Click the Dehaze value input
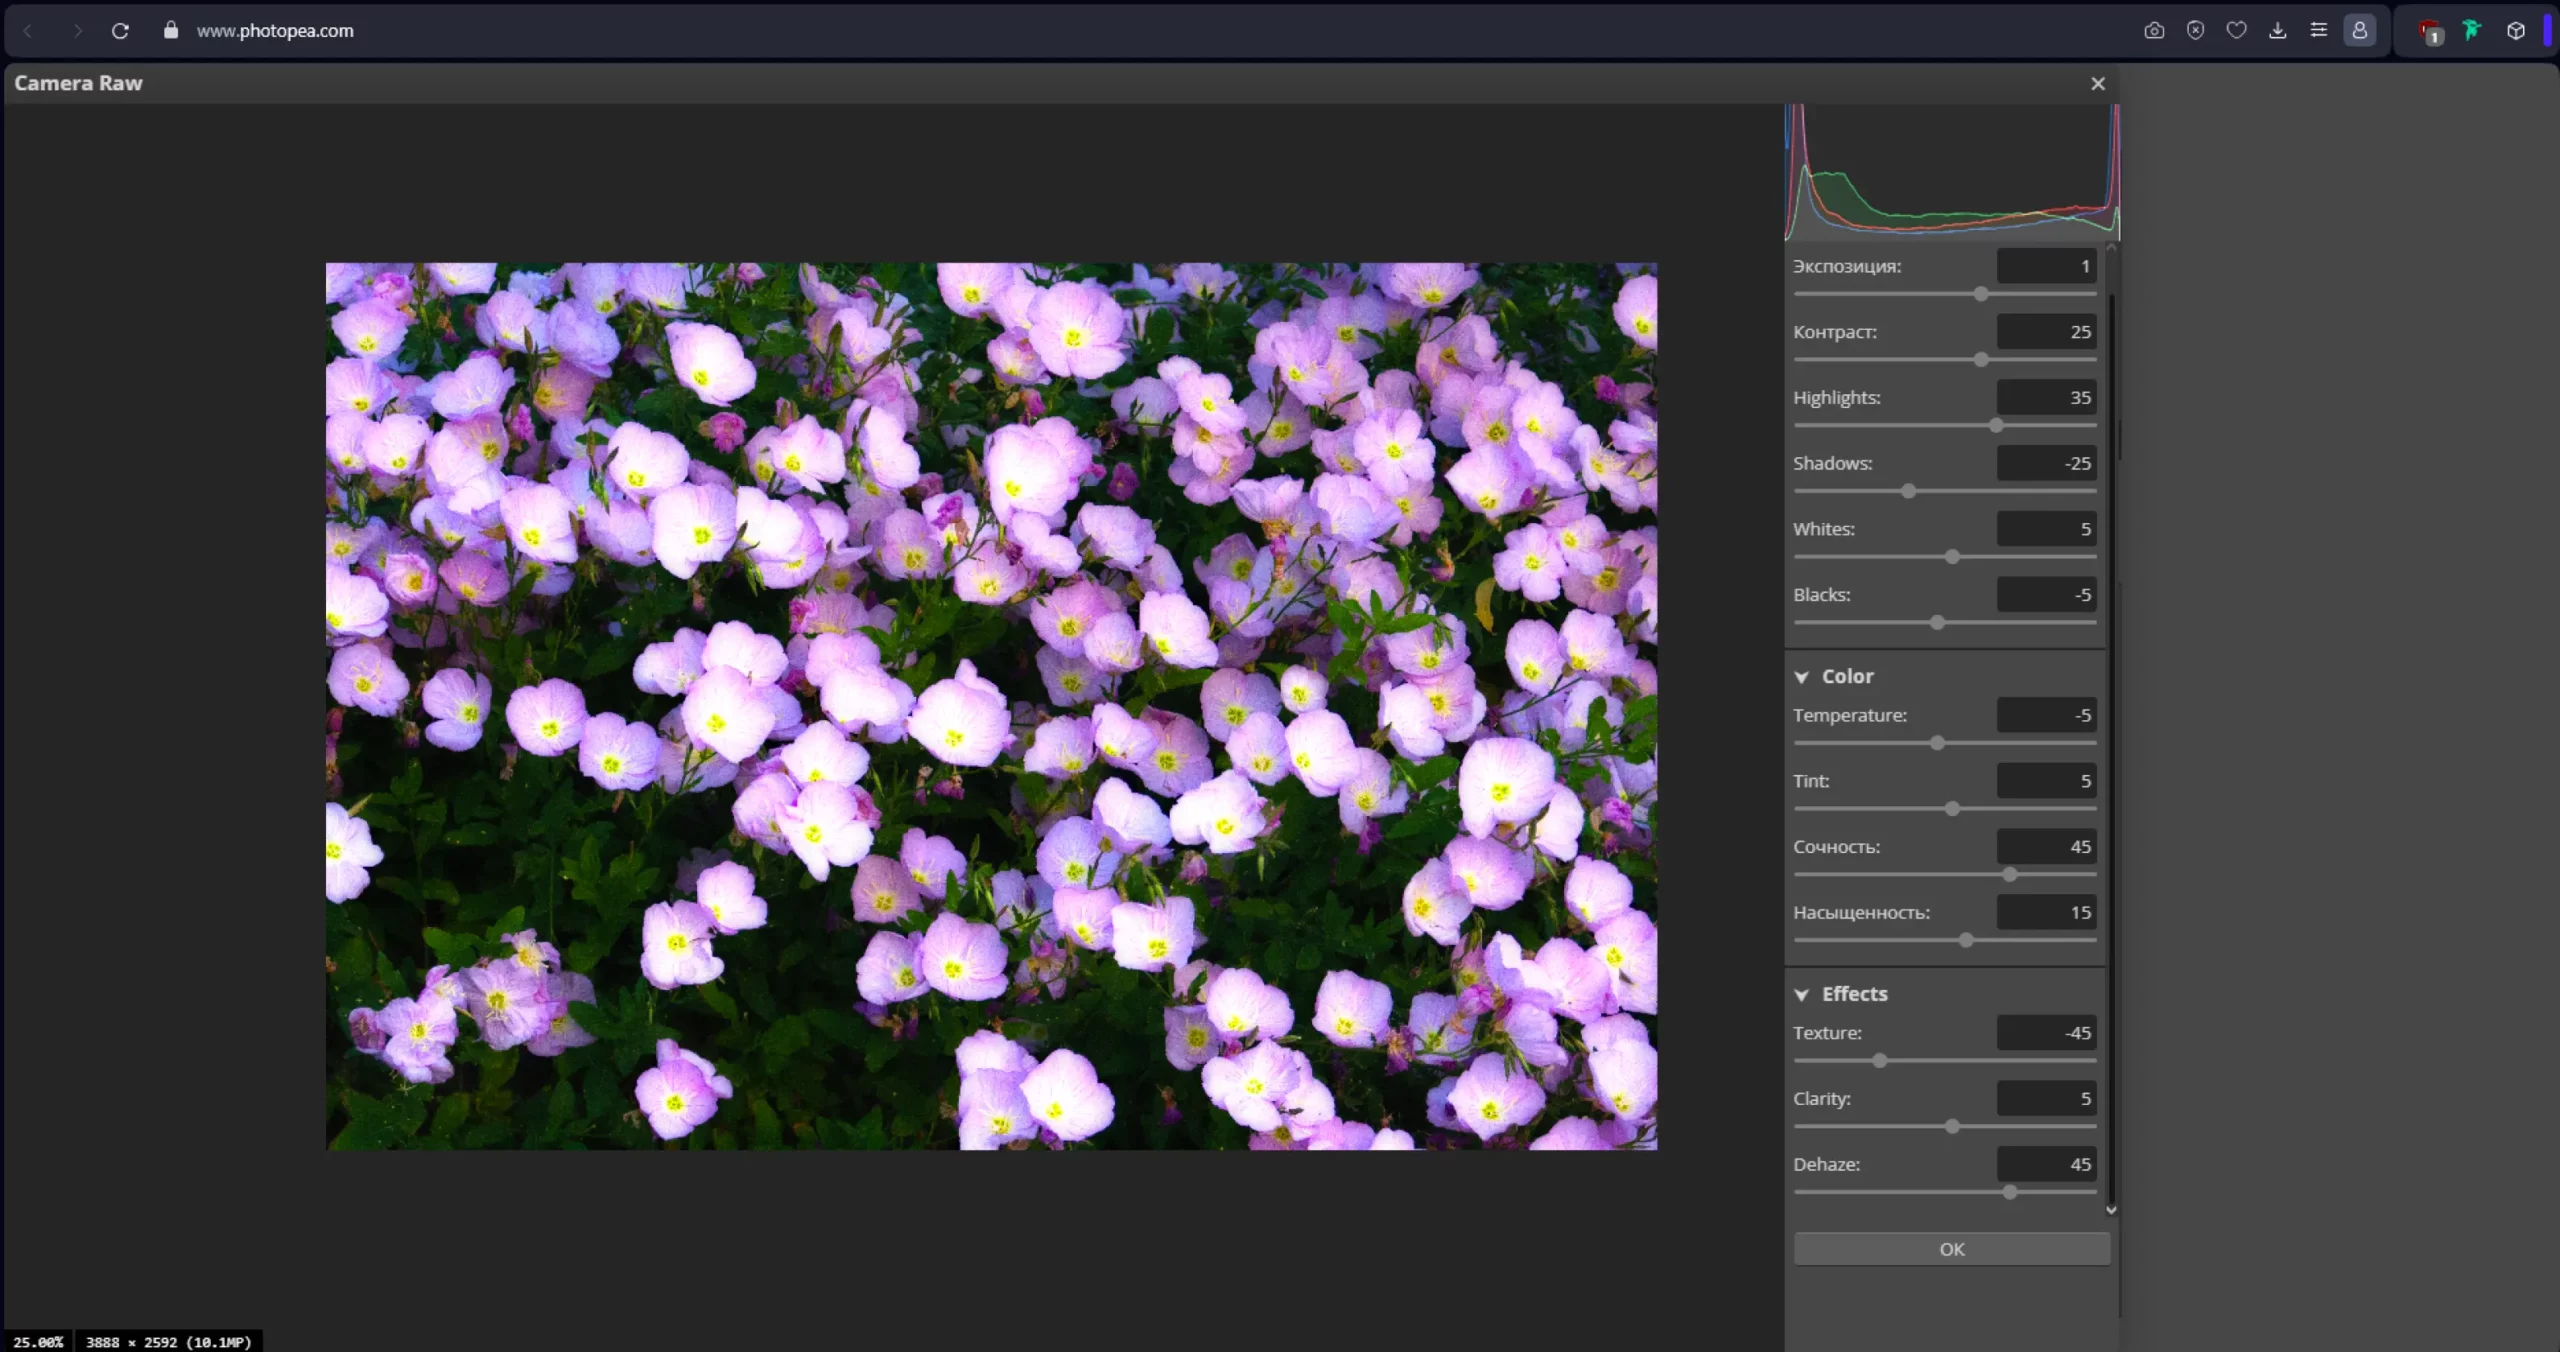 tap(2045, 1164)
